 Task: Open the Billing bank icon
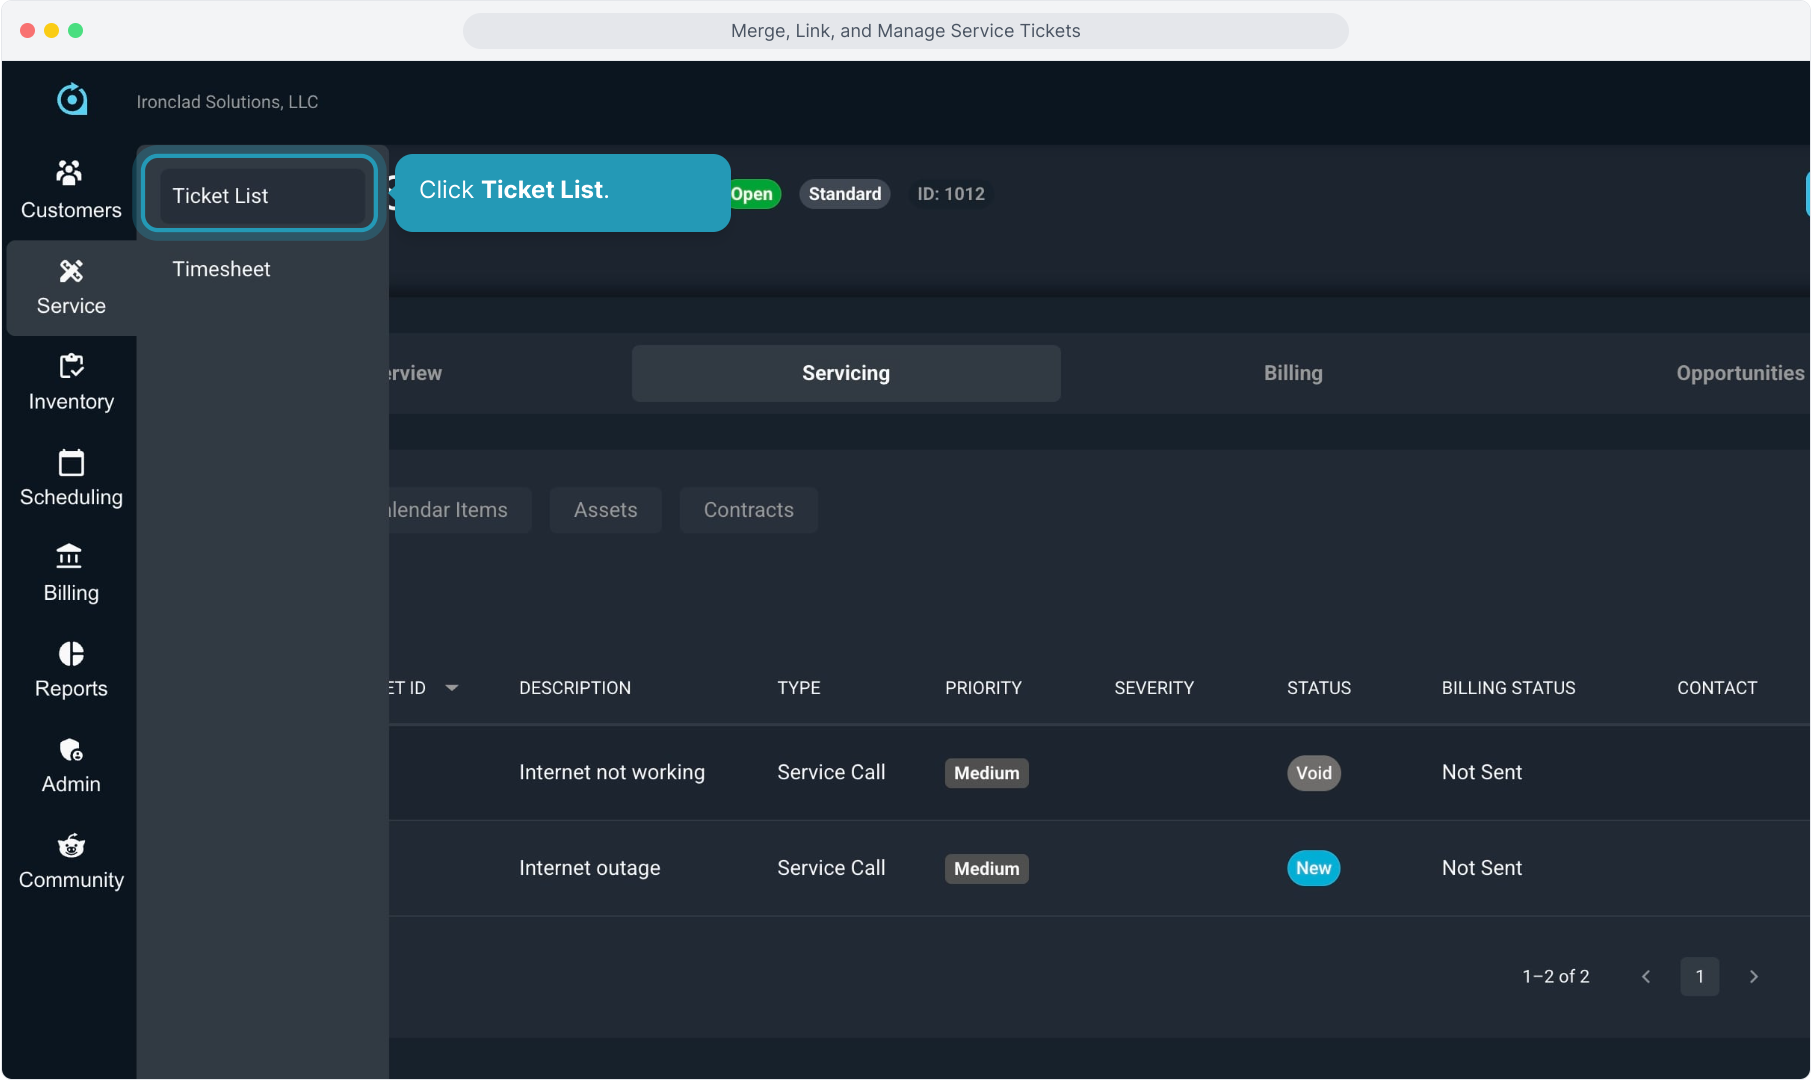[70, 557]
